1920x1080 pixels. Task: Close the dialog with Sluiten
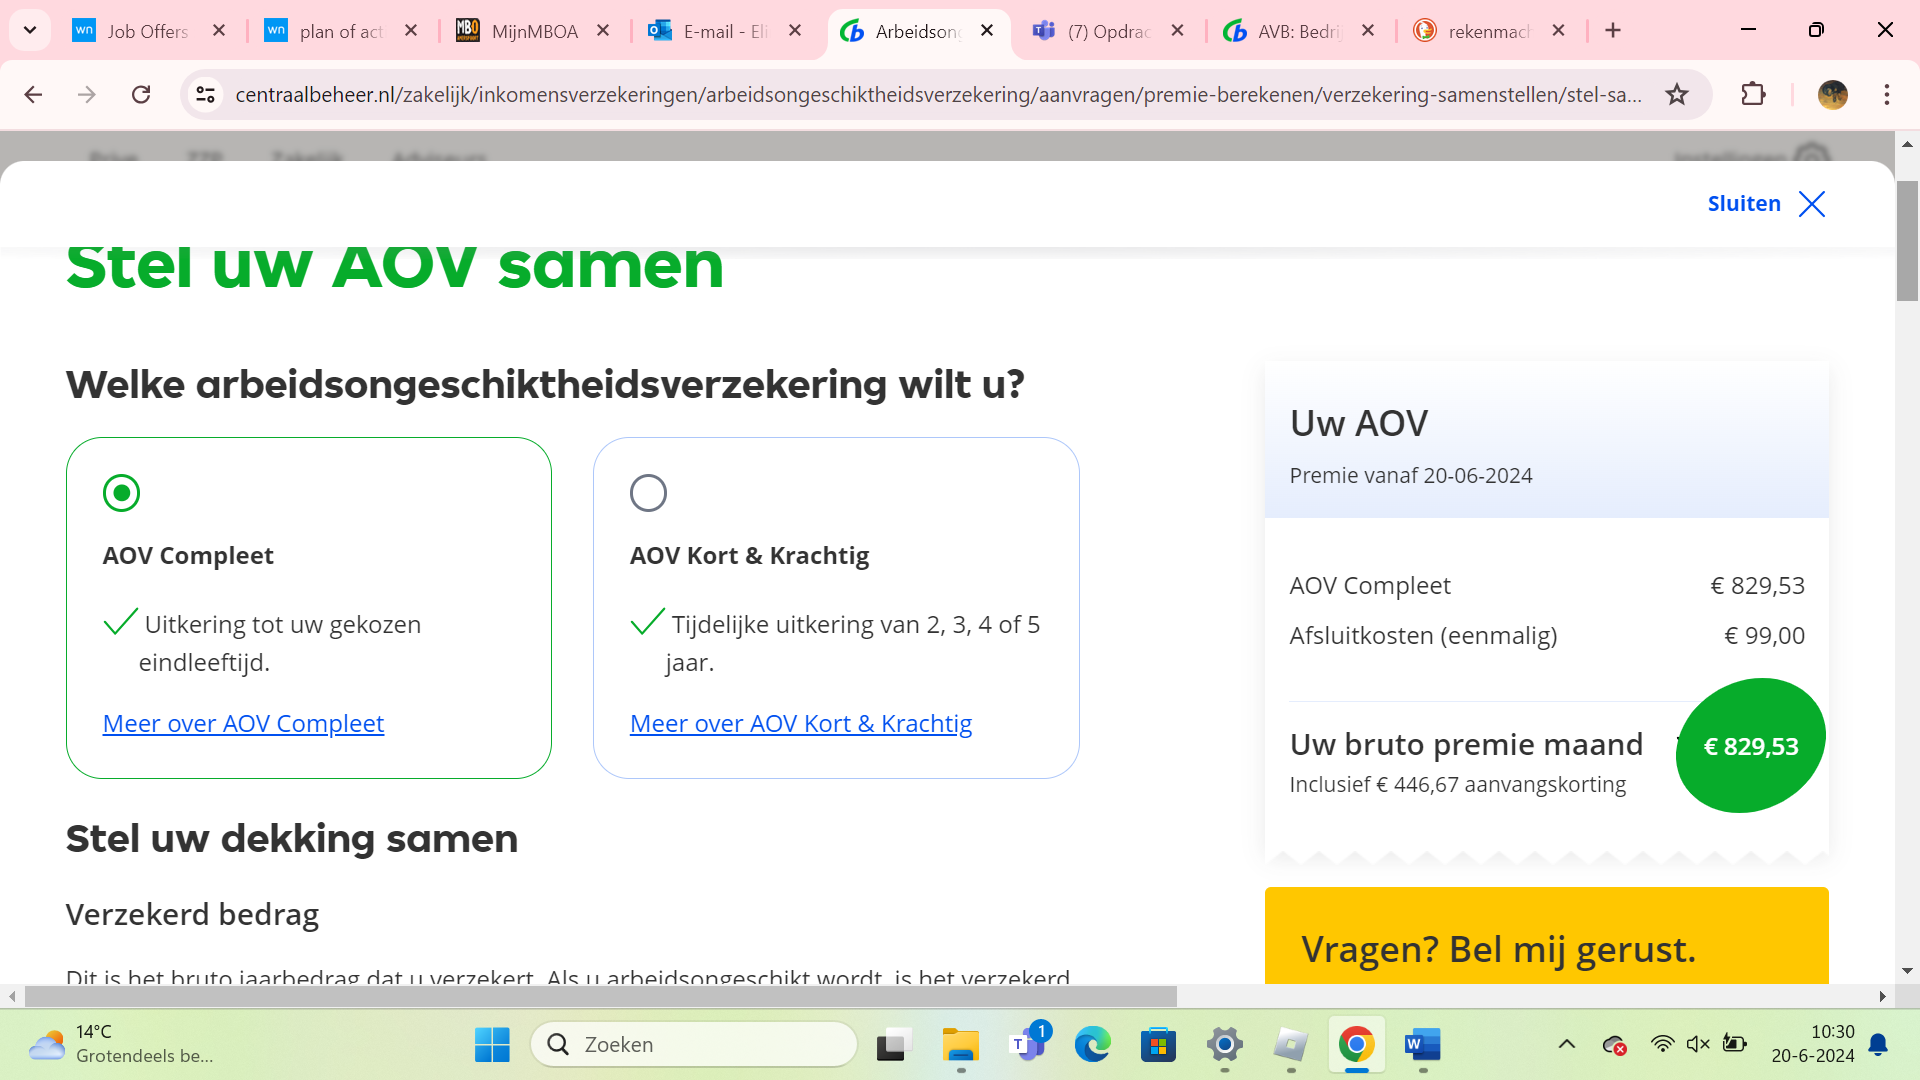pos(1766,204)
